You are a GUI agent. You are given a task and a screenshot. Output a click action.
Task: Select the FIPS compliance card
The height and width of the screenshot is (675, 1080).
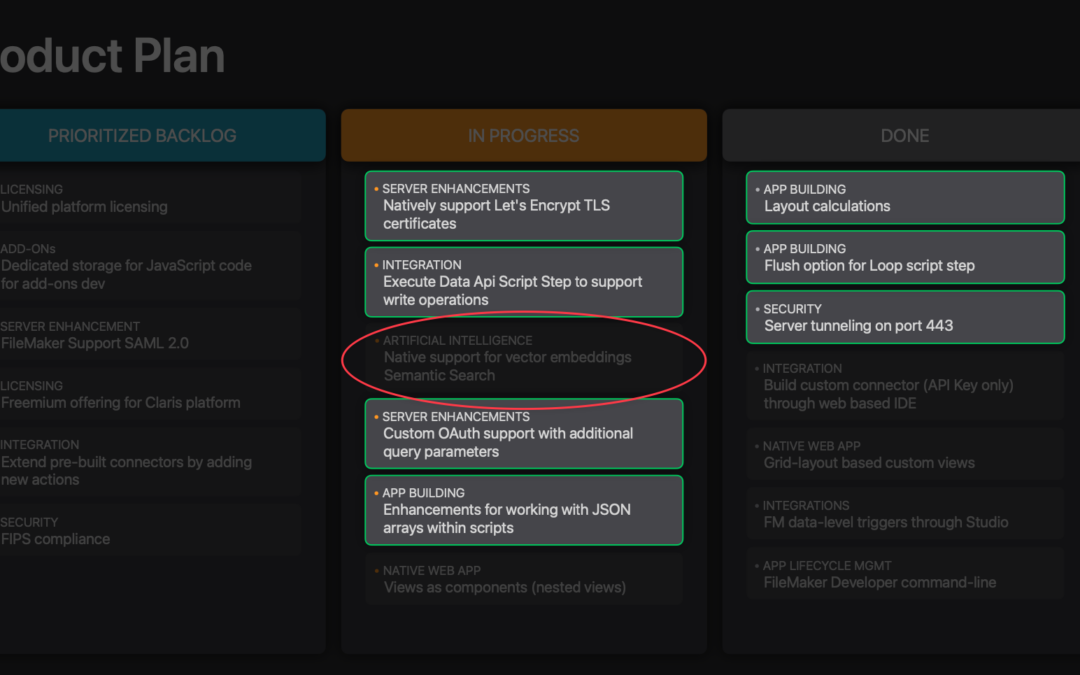(x=150, y=531)
